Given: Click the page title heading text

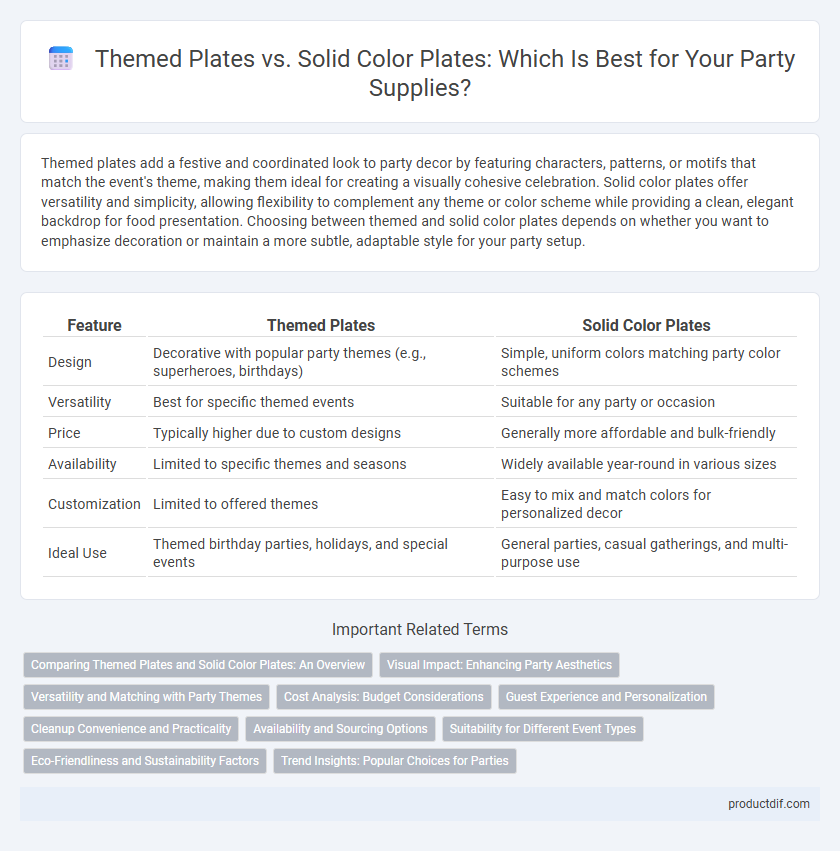Looking at the screenshot, I should (x=445, y=73).
